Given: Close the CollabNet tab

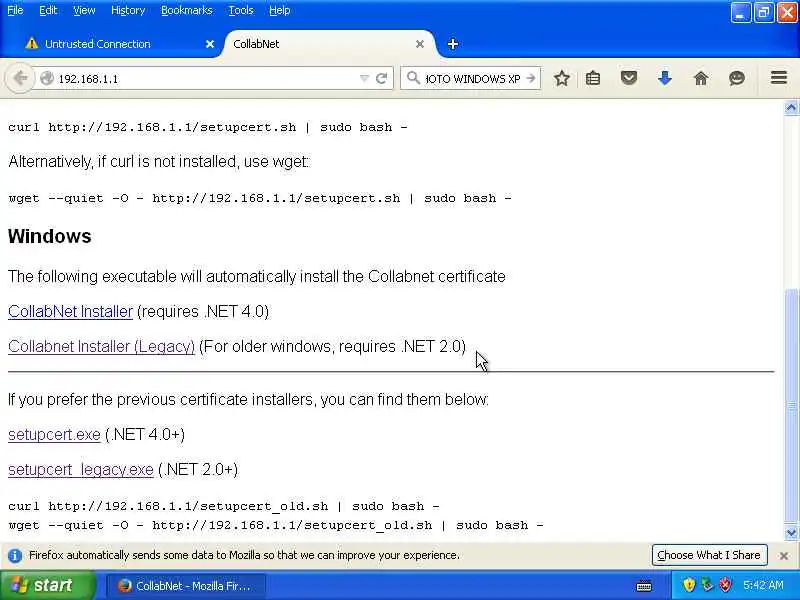Looking at the screenshot, I should tap(420, 44).
